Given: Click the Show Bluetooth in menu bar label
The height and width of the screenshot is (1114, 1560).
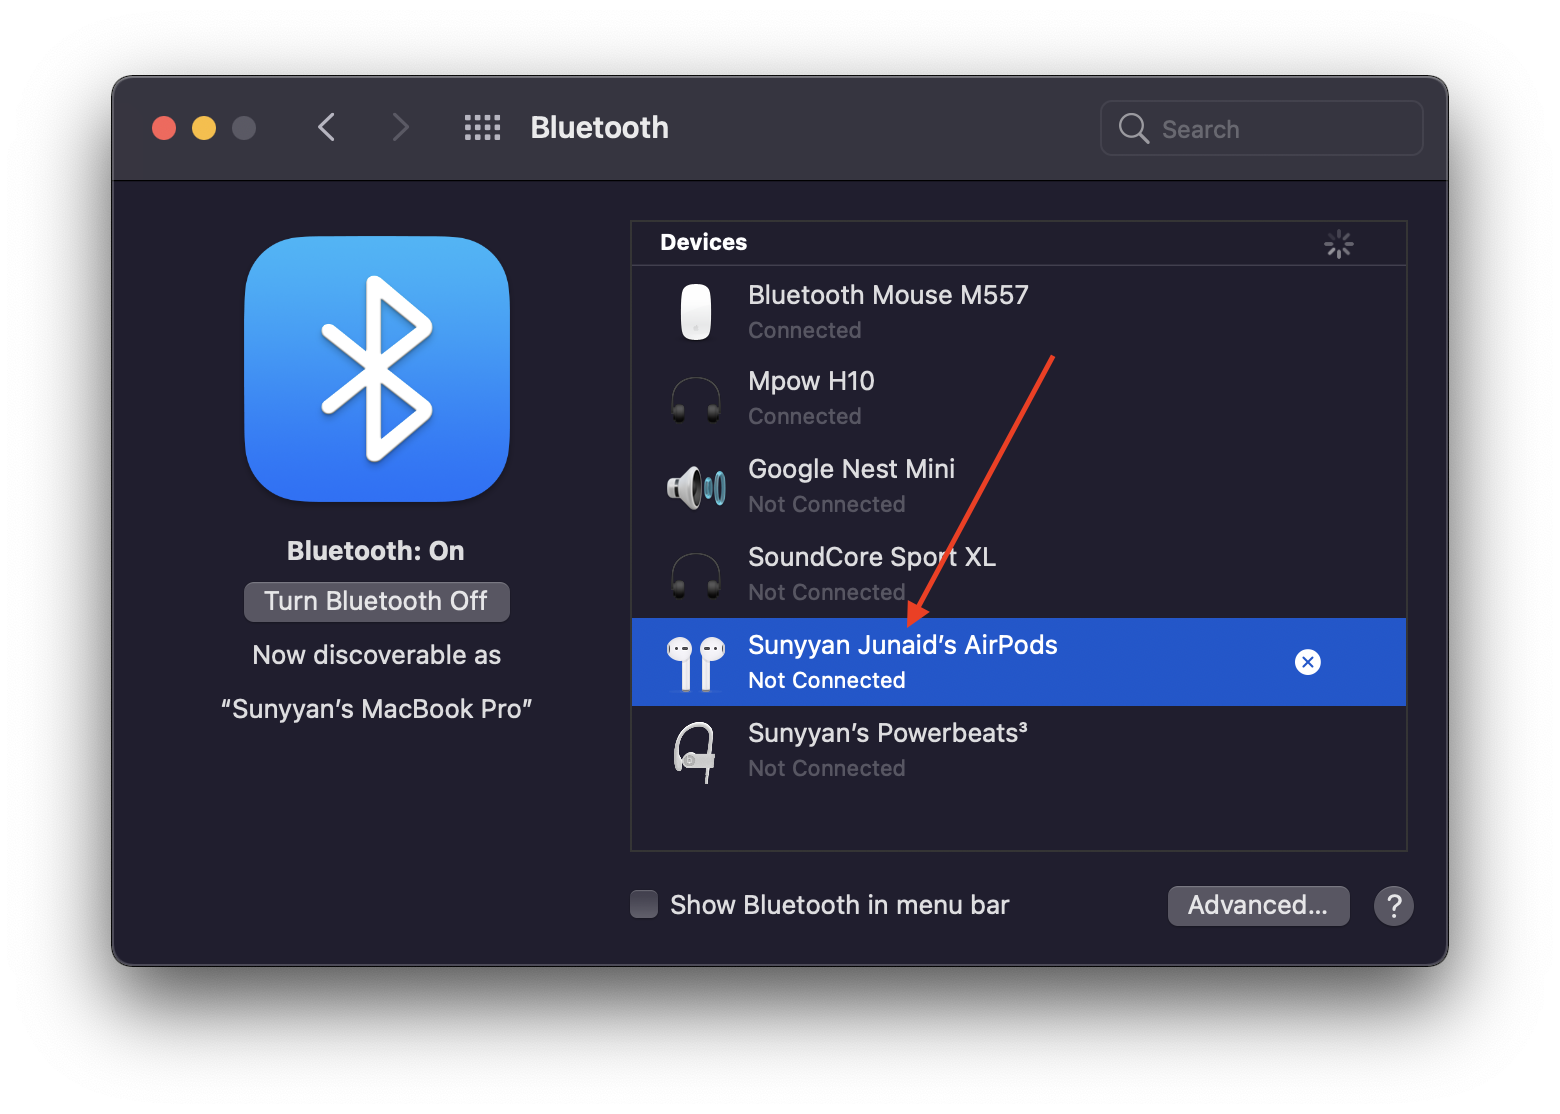Looking at the screenshot, I should [840, 905].
